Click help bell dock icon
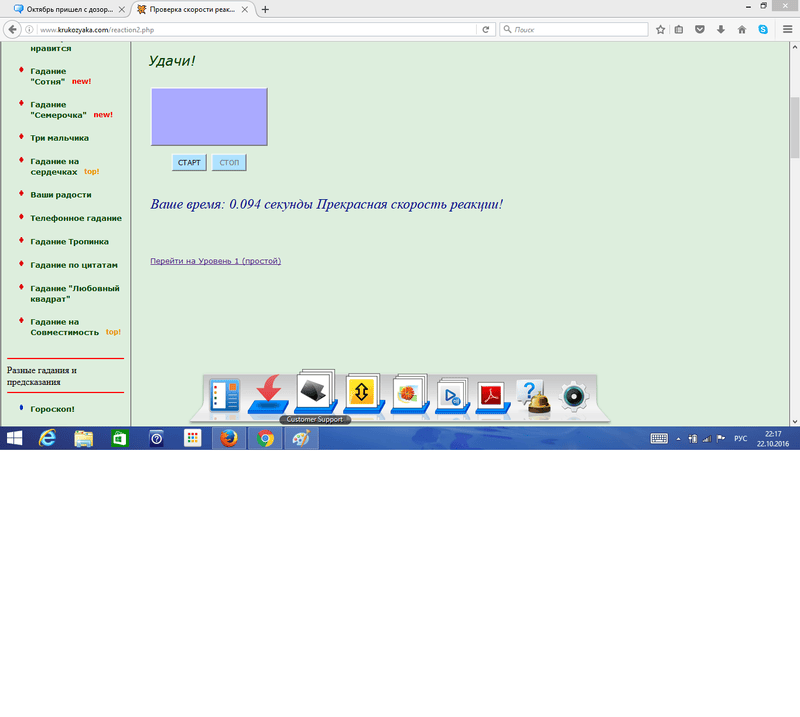This screenshot has height=717, width=800. (534, 396)
